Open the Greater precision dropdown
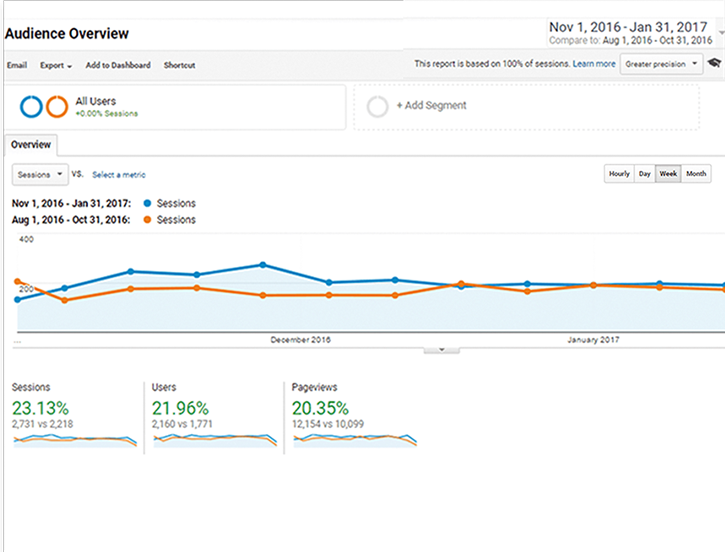The image size is (725, 552). (661, 64)
